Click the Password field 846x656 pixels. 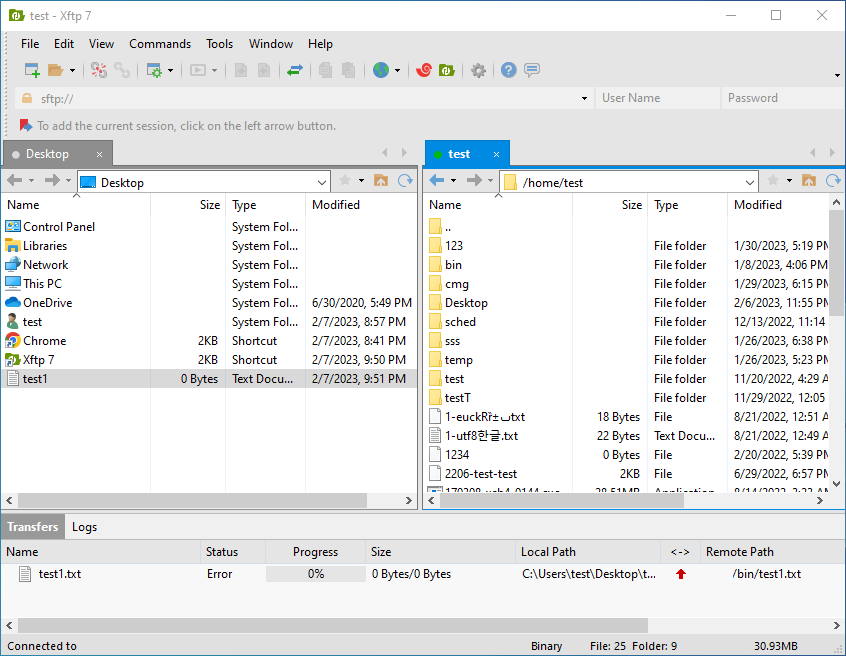point(783,98)
